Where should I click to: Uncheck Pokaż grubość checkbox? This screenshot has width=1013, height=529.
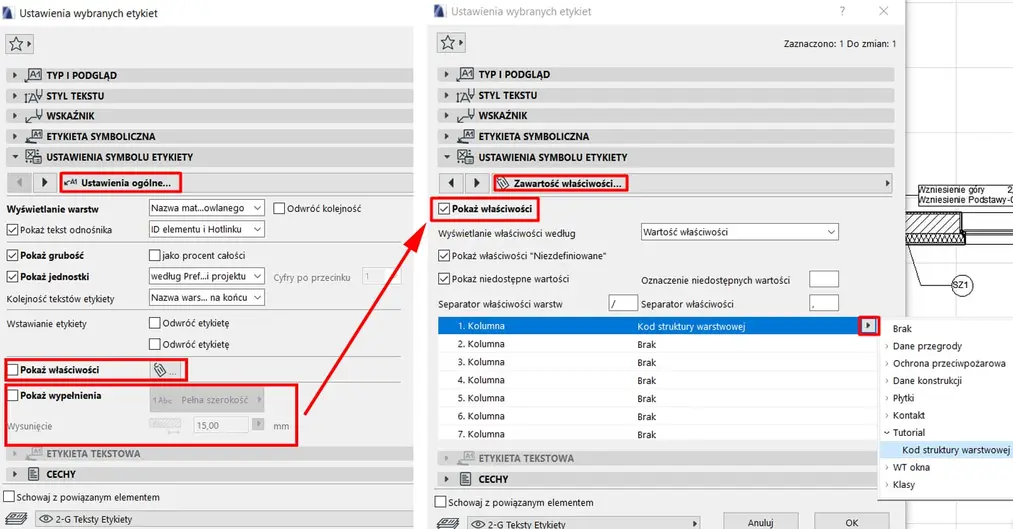[12, 255]
